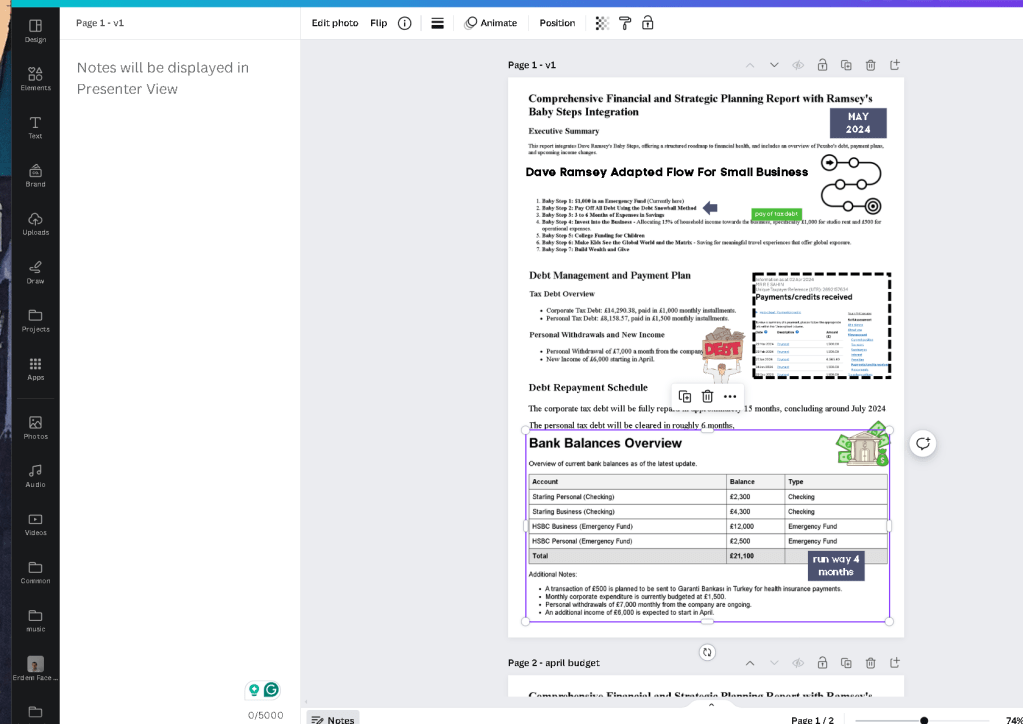The width and height of the screenshot is (1023, 724).
Task: Delete Page 2 with the trash icon
Action: [x=870, y=663]
